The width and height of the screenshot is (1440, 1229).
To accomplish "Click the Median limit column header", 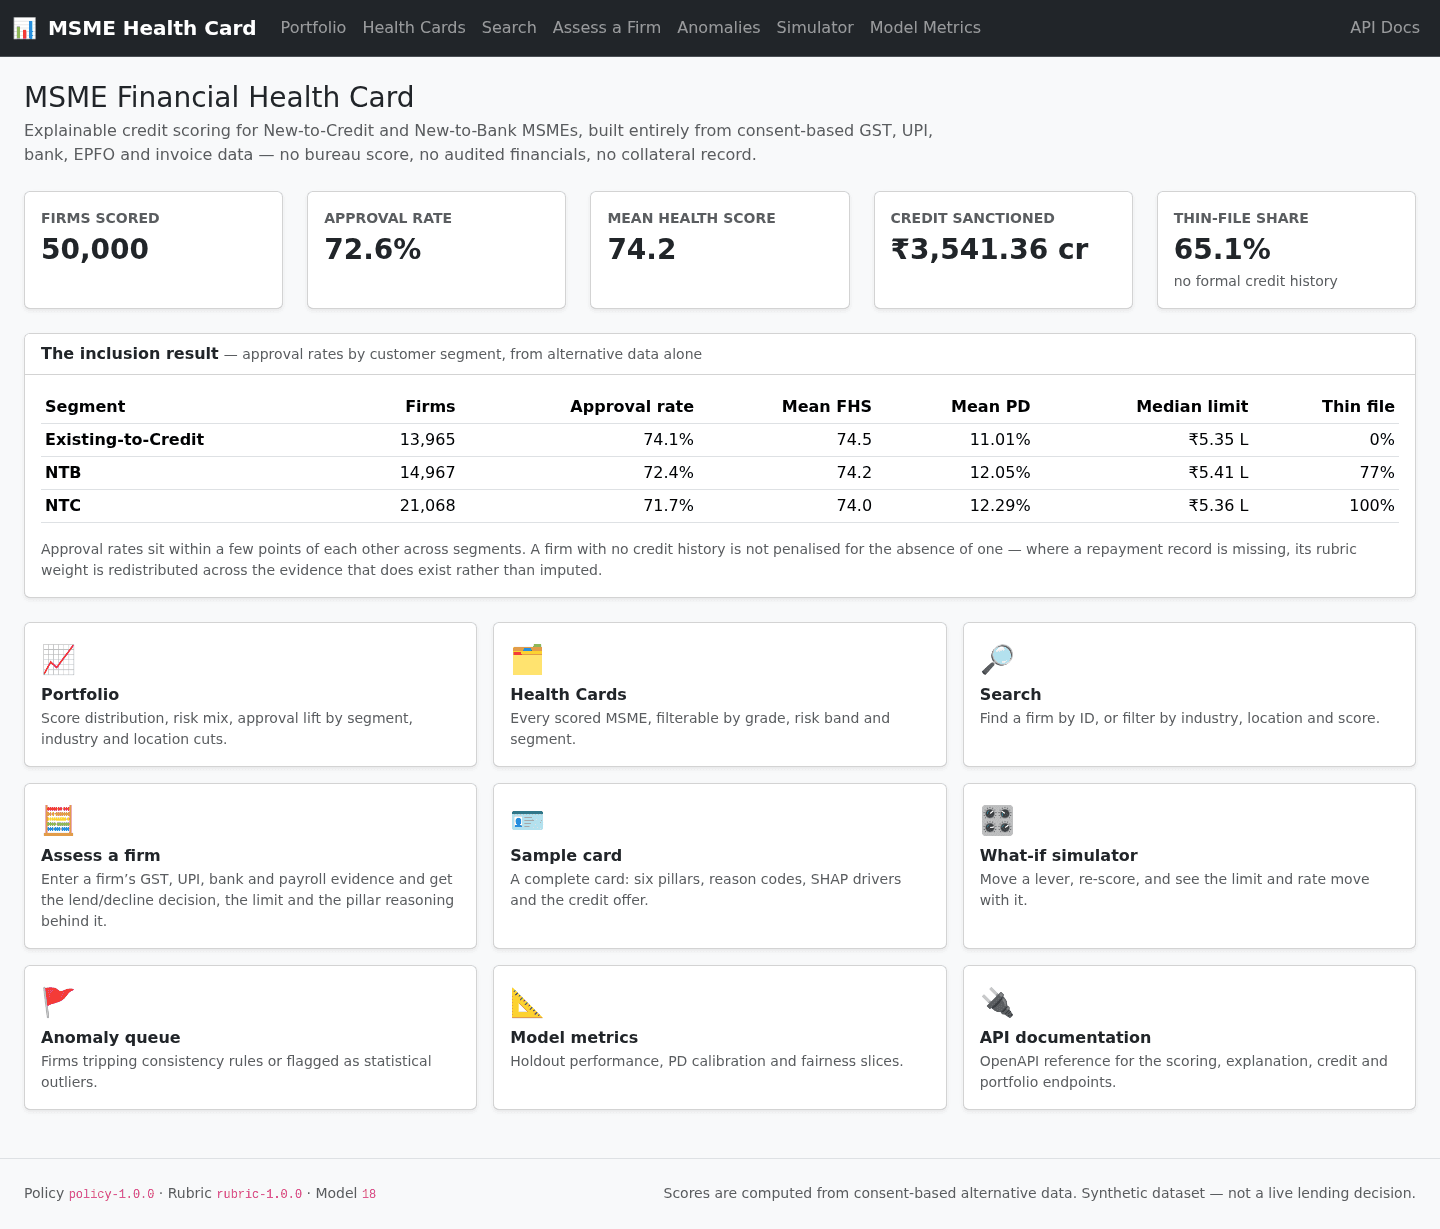I will 1192,407.
